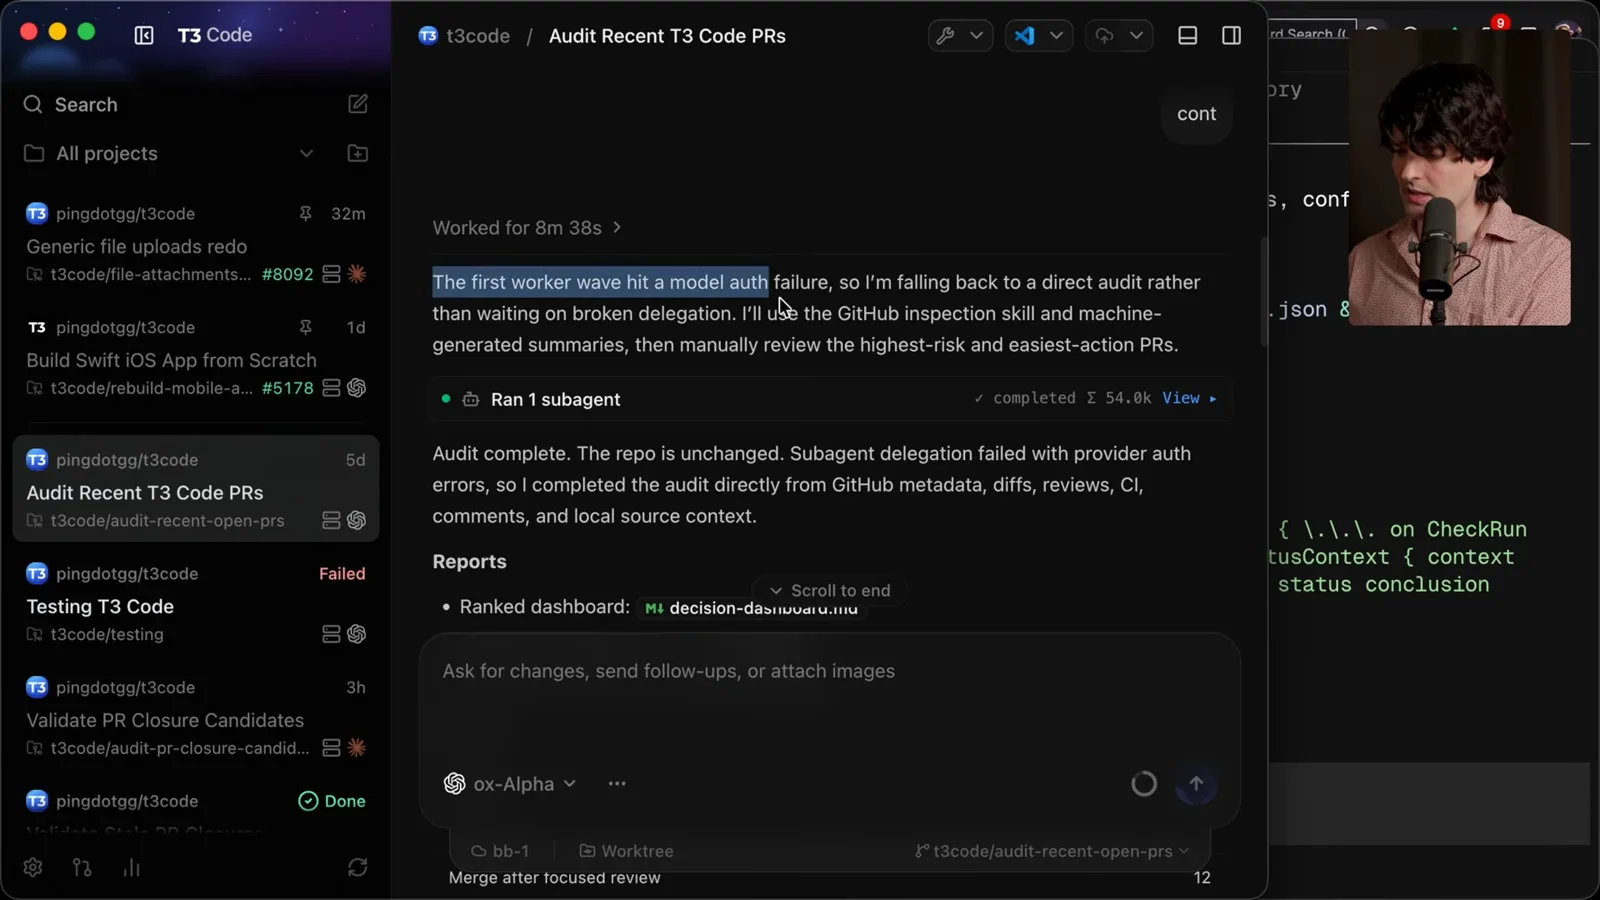This screenshot has width=1600, height=900.
Task: Click the send arrow button
Action: (x=1196, y=784)
